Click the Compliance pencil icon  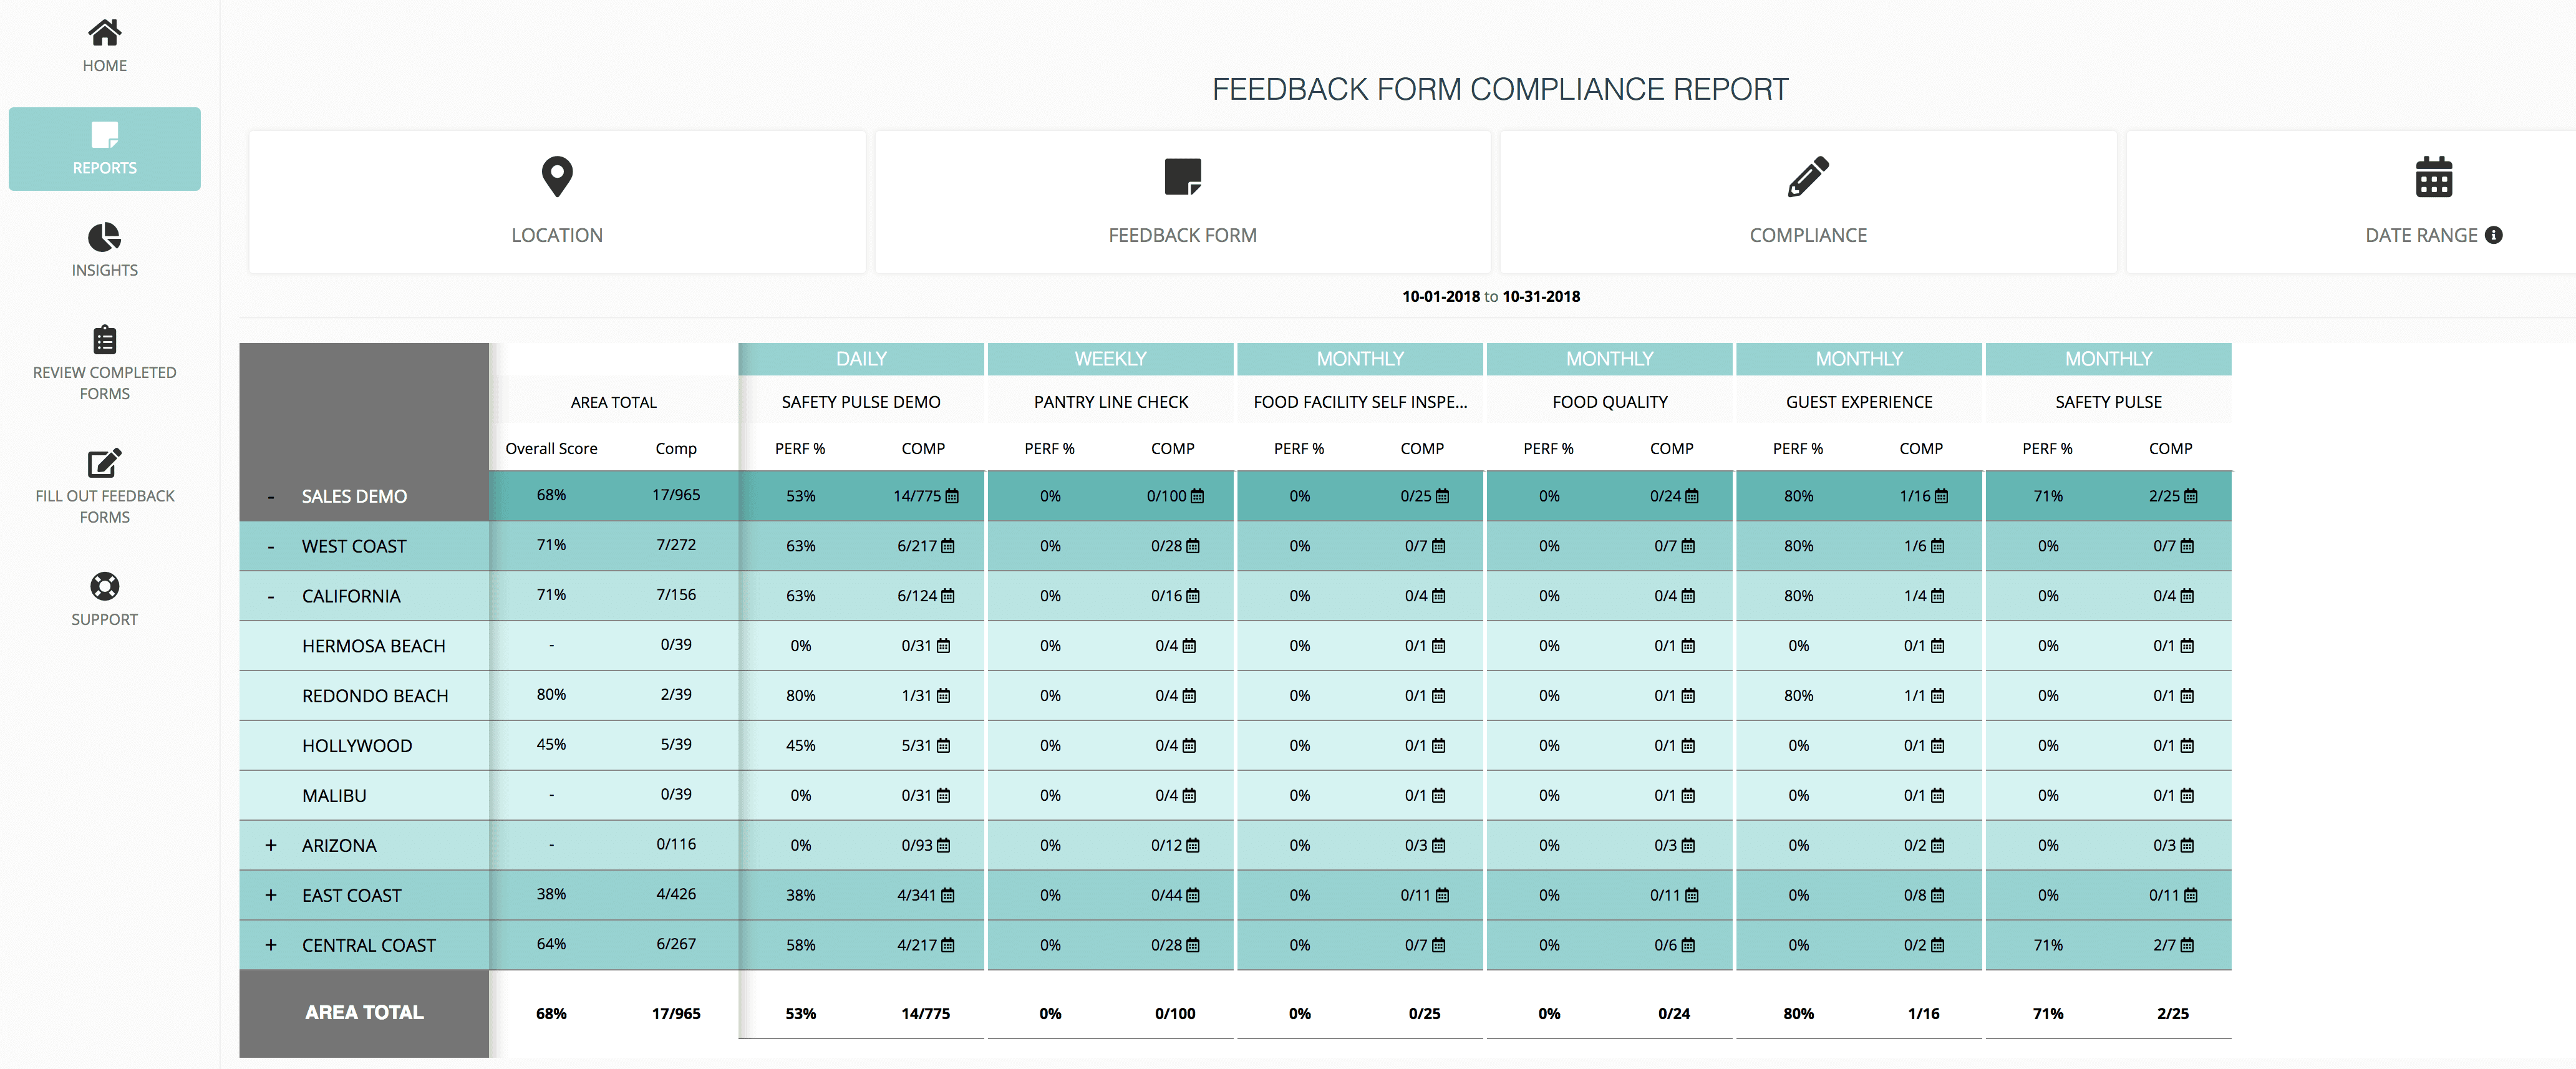click(x=1808, y=177)
